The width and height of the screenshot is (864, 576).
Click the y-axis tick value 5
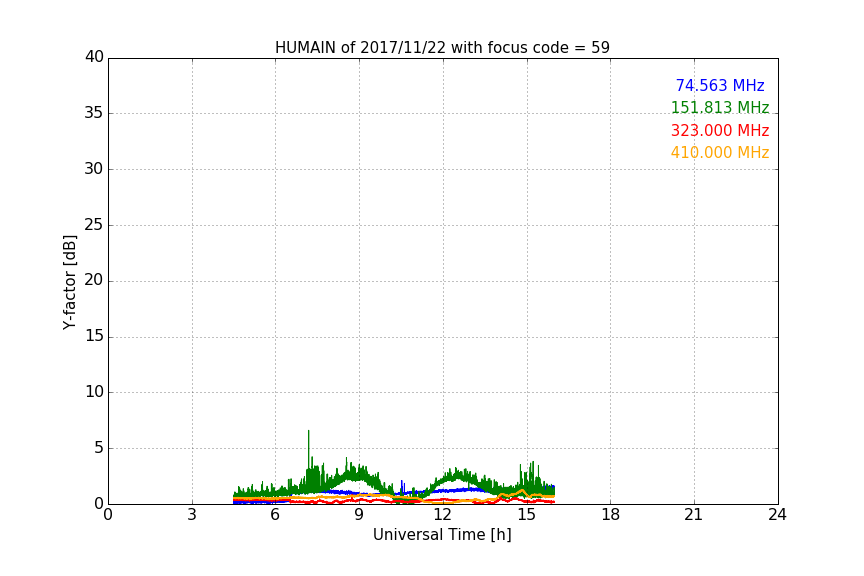click(x=99, y=448)
